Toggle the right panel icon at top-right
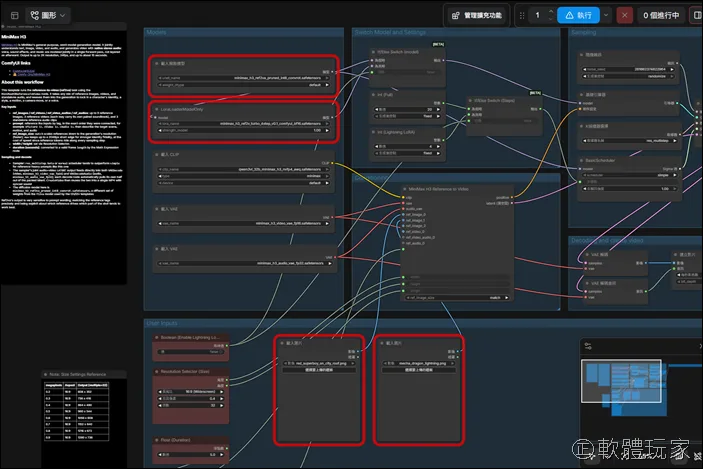 (x=697, y=15)
